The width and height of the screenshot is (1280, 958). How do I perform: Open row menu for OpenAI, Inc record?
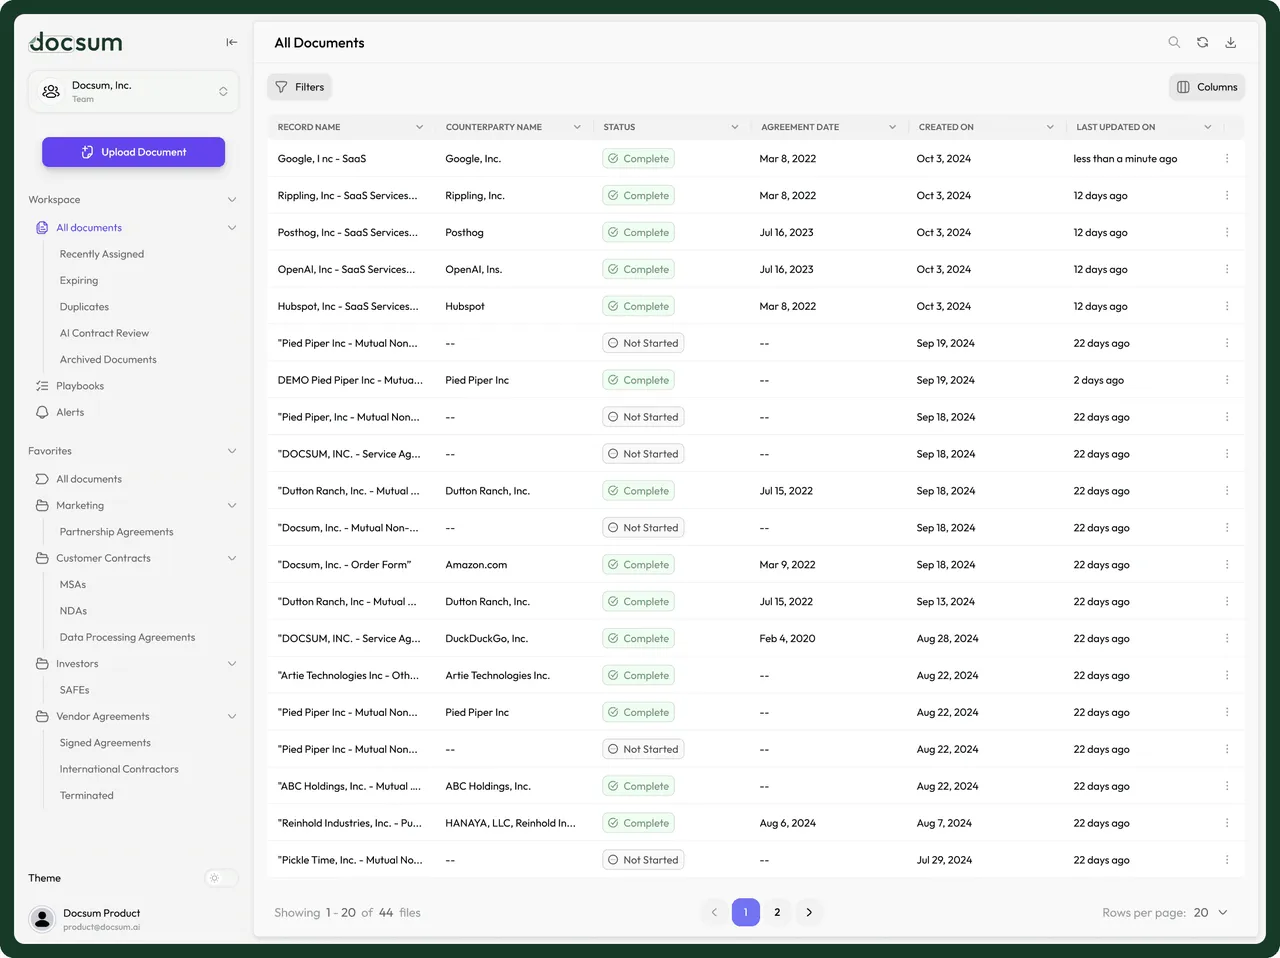point(1227,269)
